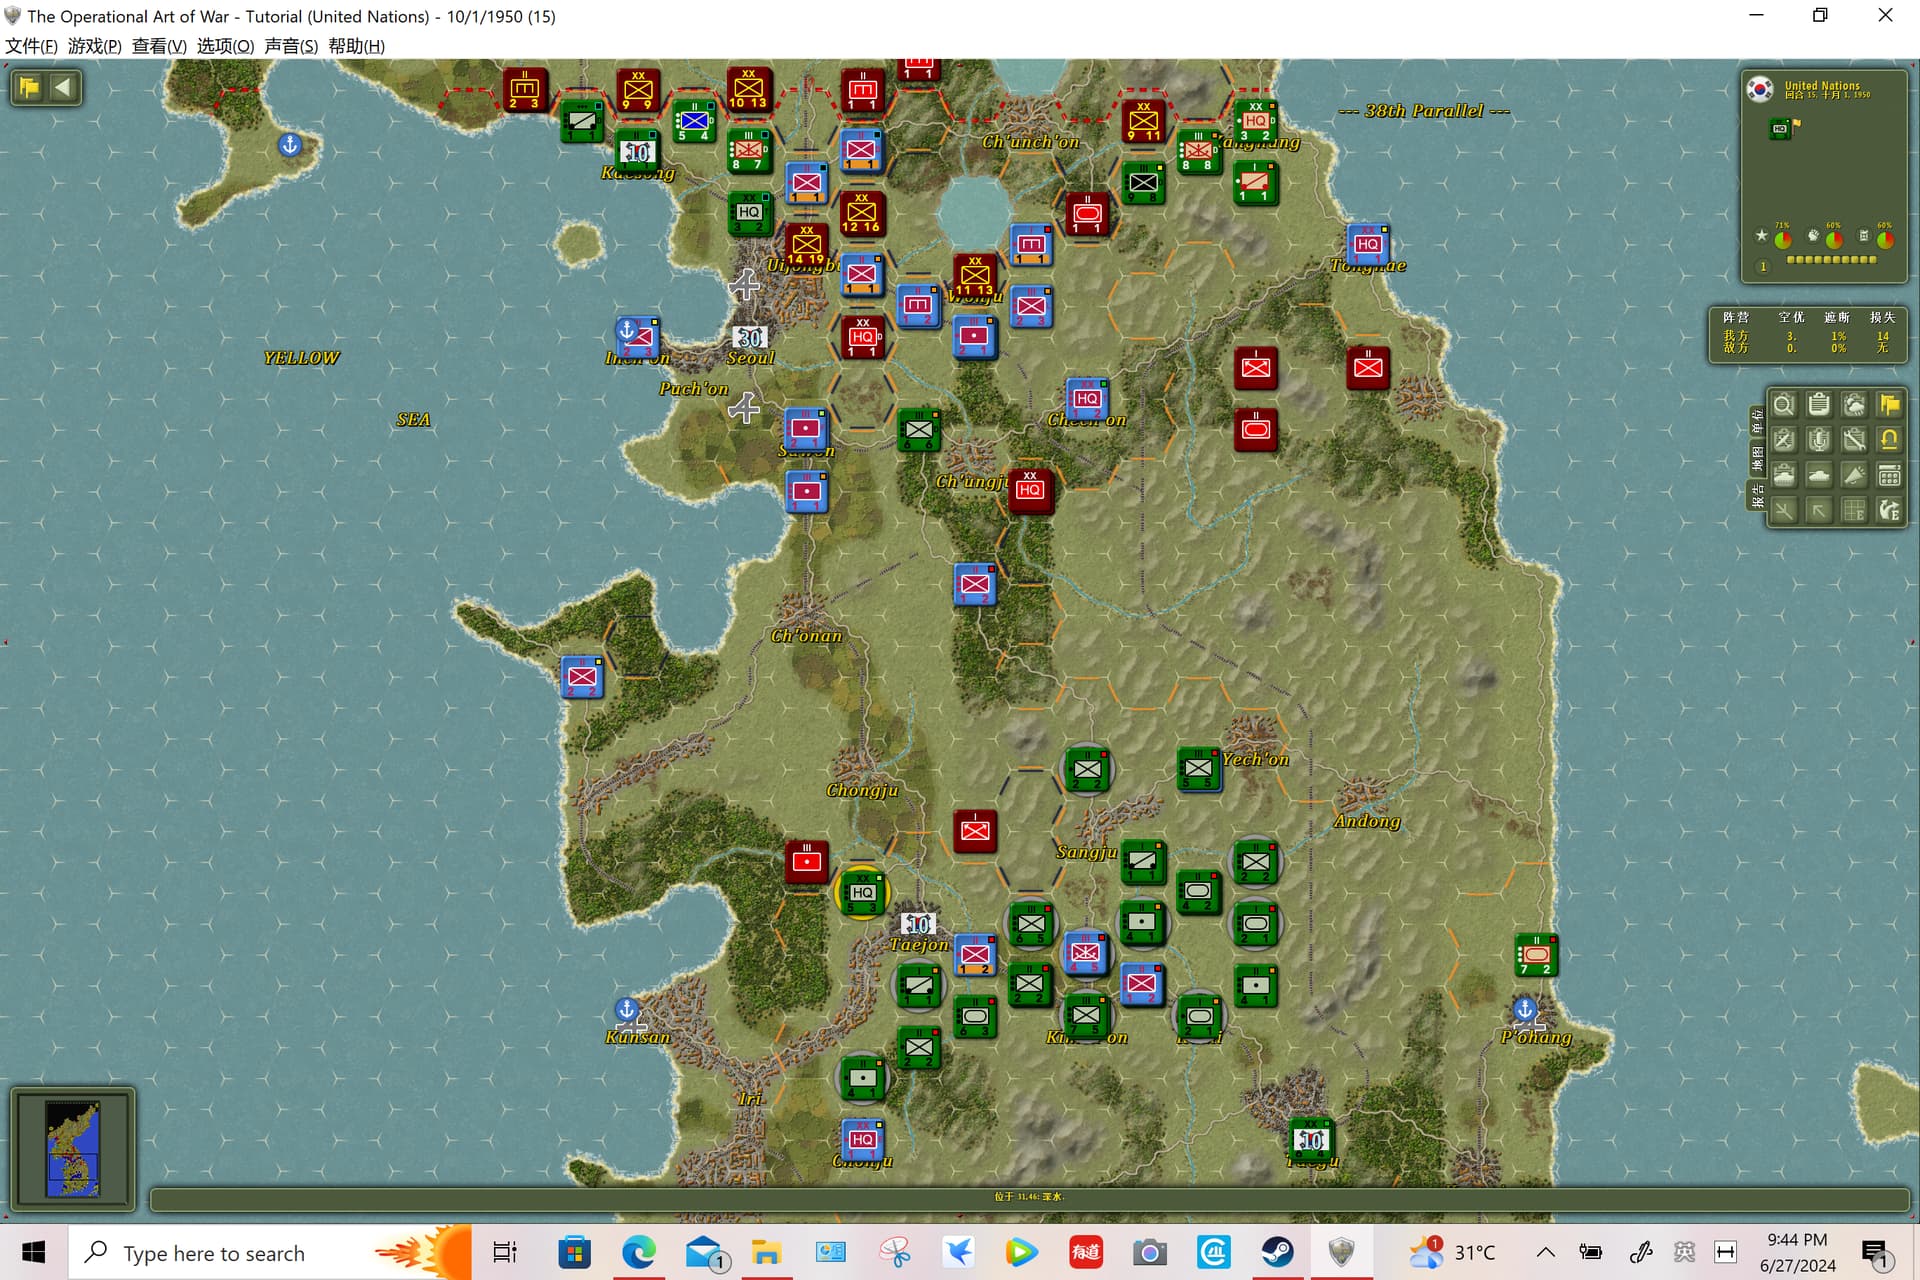Open the 选项(O) menu
Screen dimensions: 1920x1280
(225, 46)
